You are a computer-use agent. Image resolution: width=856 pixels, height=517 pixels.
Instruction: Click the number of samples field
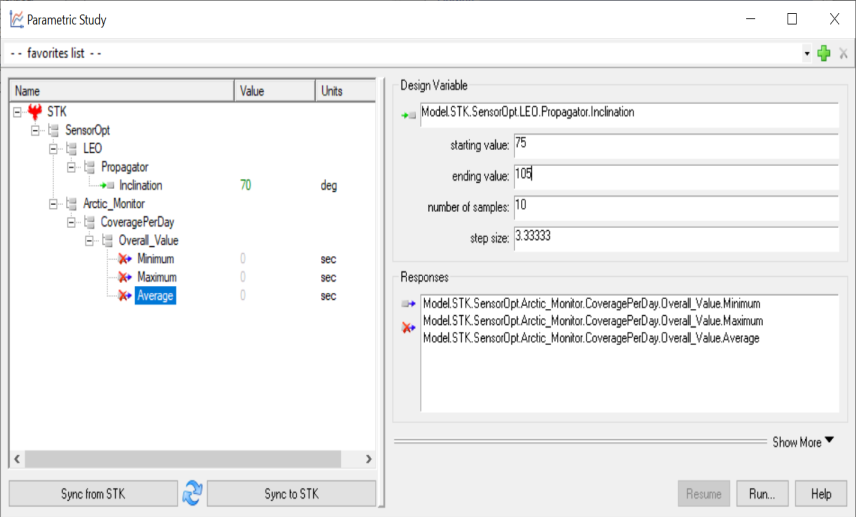[676, 207]
